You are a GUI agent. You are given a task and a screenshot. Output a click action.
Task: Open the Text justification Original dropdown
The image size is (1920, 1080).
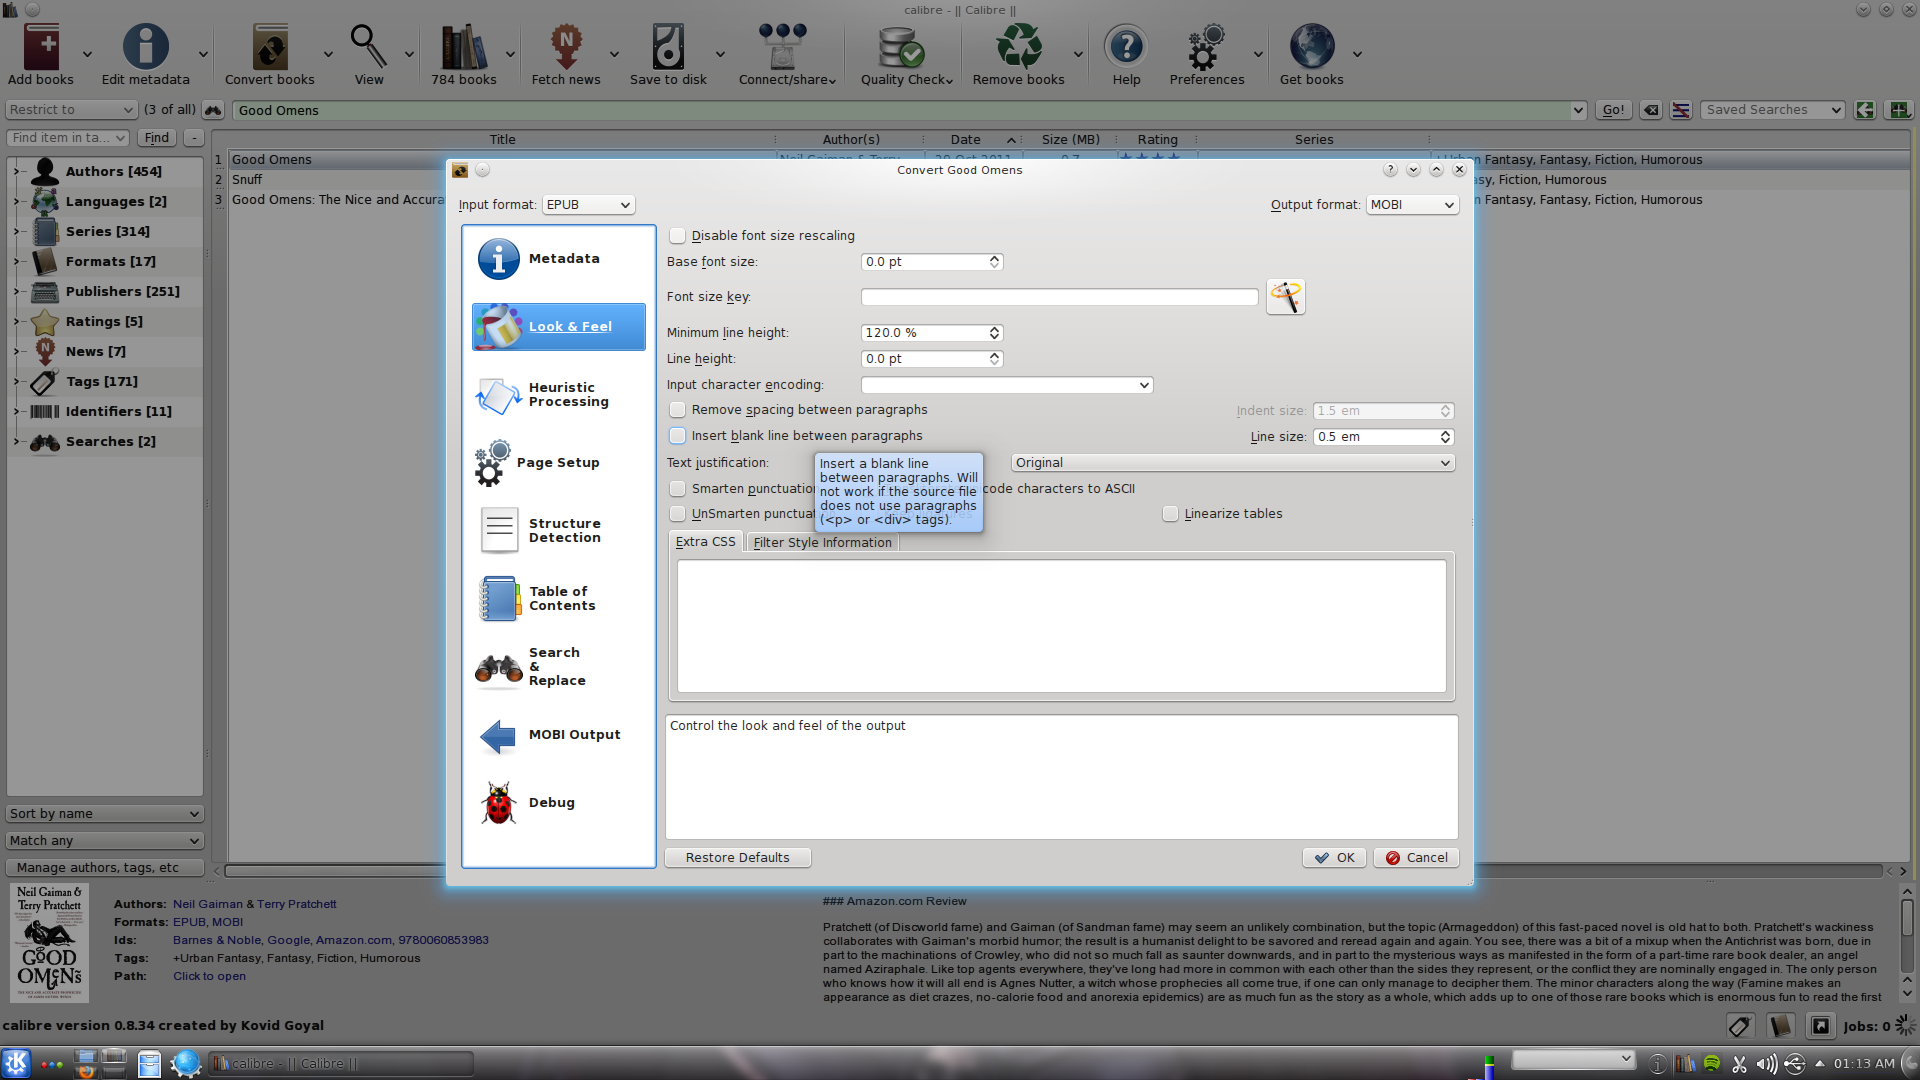point(1232,463)
